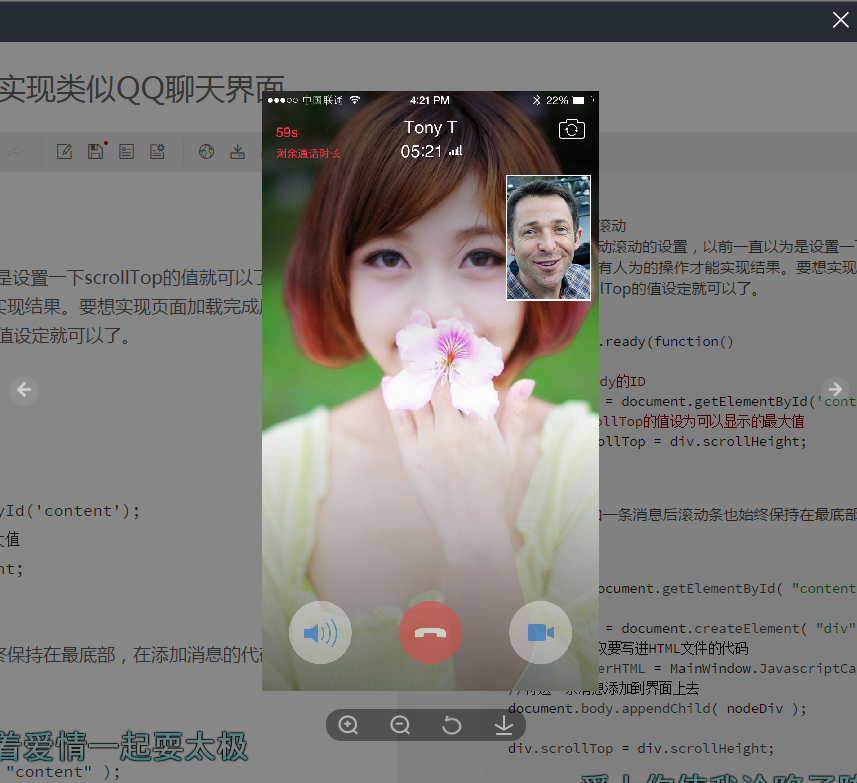Image resolution: width=857 pixels, height=783 pixels.
Task: Click the title text '实现类似QQ聊天界面'
Action: [x=142, y=89]
